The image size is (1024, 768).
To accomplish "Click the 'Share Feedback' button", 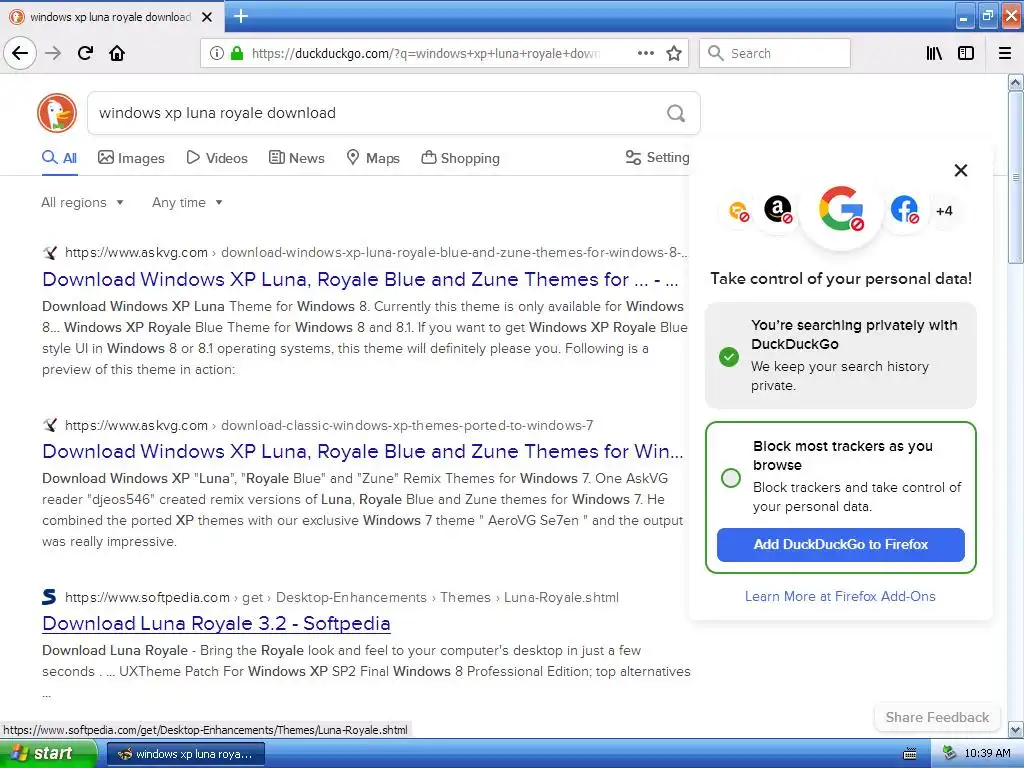I will pyautogui.click(x=937, y=717).
